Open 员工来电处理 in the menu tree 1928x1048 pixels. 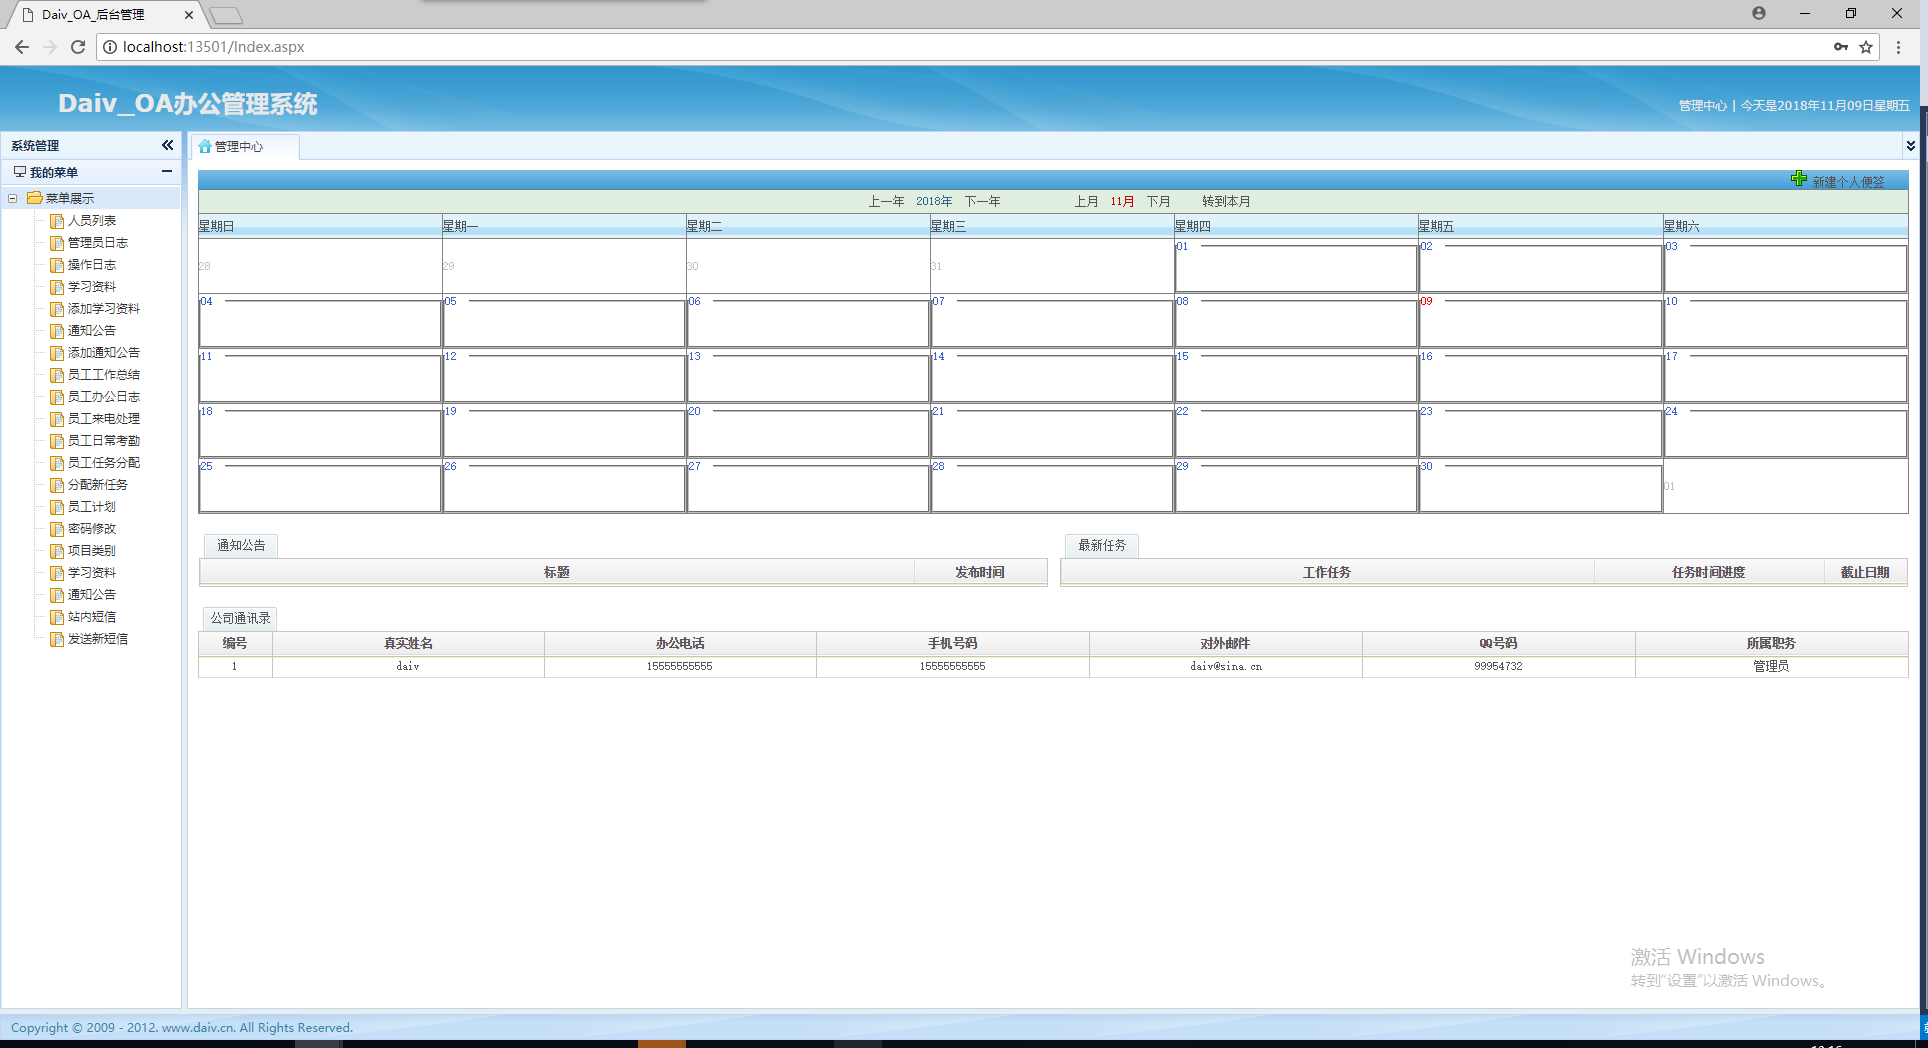click(103, 419)
